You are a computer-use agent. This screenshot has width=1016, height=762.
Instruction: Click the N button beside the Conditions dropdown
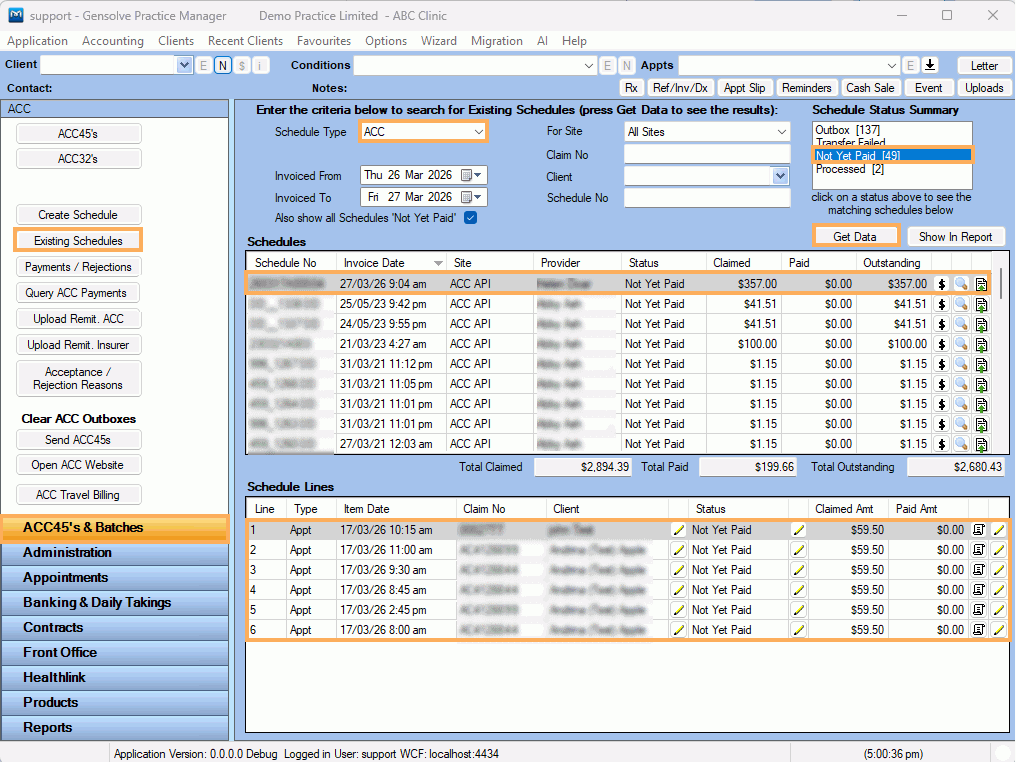pos(627,65)
